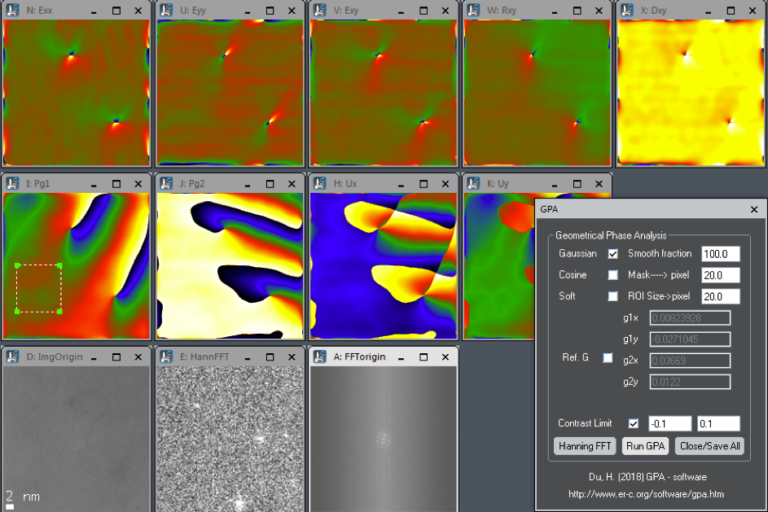Click the Smooth fraction input field
768x512 pixels.
coord(720,254)
